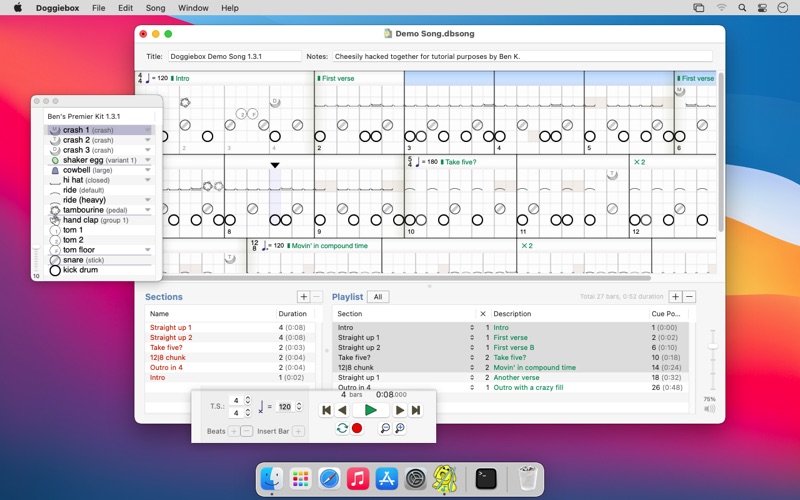Open section popup for Take five? playlist row

tap(472, 358)
